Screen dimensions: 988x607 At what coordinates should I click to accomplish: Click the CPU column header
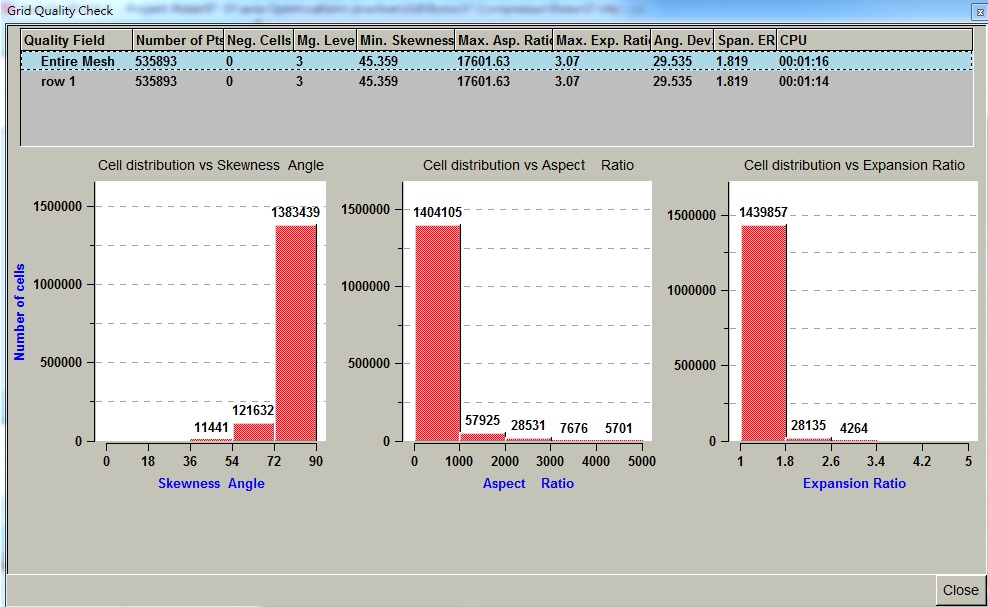coord(874,40)
